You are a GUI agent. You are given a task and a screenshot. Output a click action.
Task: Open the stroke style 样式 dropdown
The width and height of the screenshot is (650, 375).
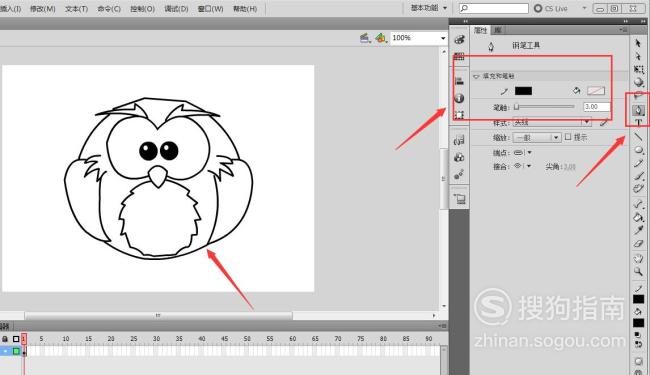pos(552,123)
